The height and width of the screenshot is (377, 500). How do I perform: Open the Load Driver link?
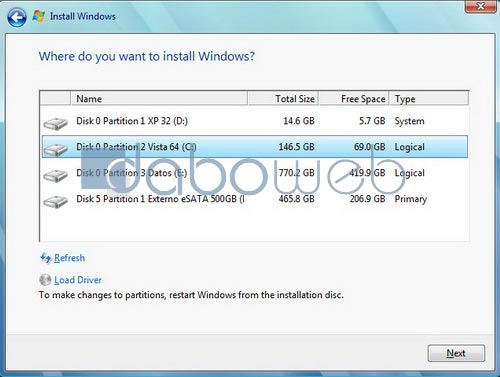click(x=78, y=280)
